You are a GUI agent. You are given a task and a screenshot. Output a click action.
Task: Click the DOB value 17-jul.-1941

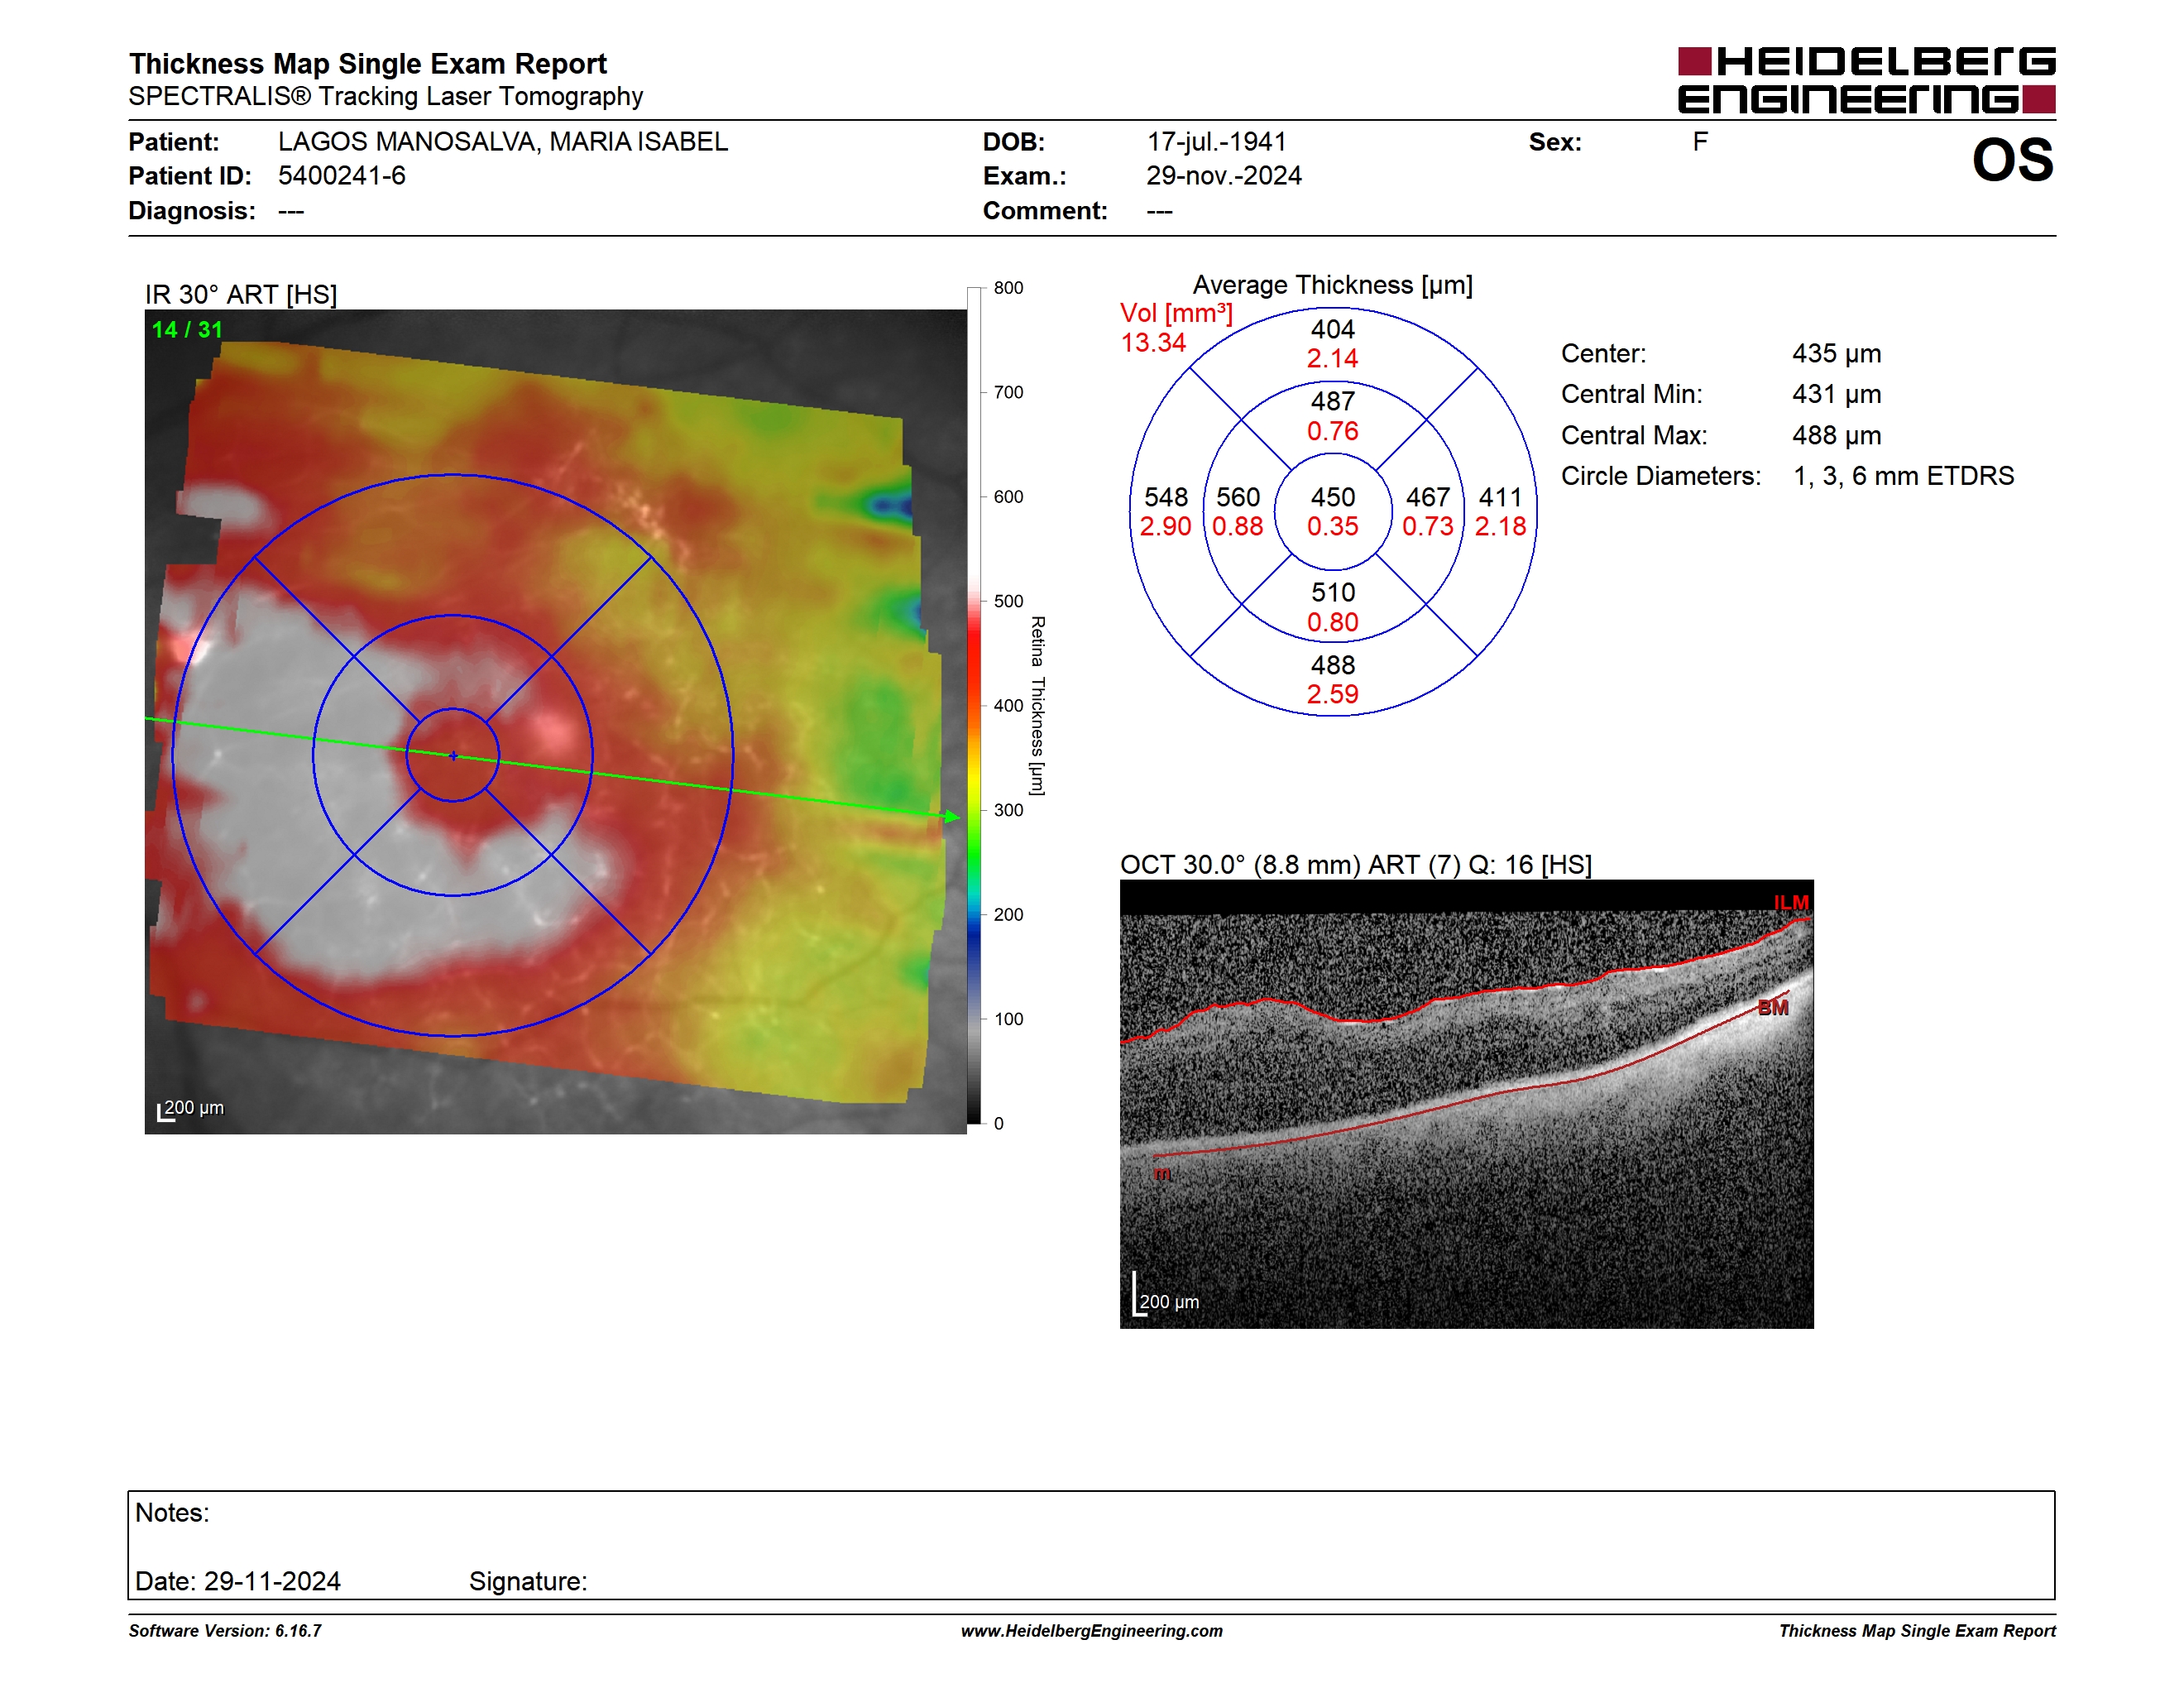[x=1216, y=142]
